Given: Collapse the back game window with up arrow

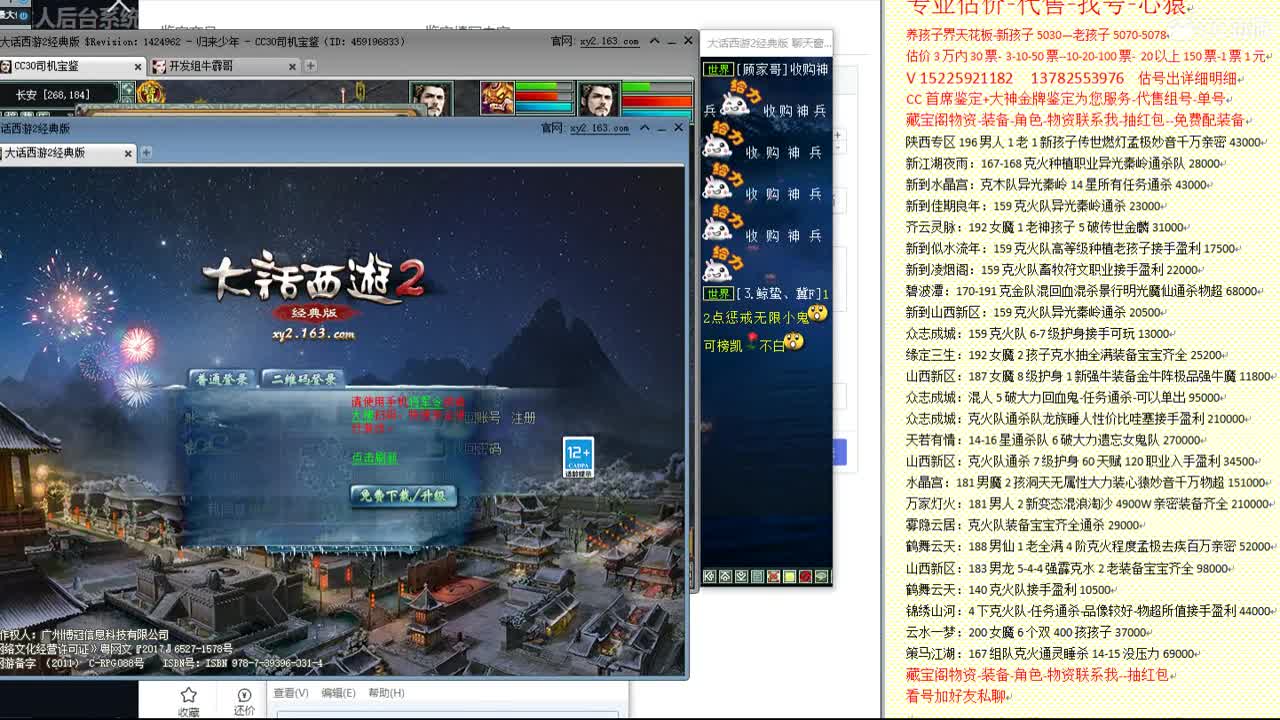Looking at the screenshot, I should [x=655, y=42].
